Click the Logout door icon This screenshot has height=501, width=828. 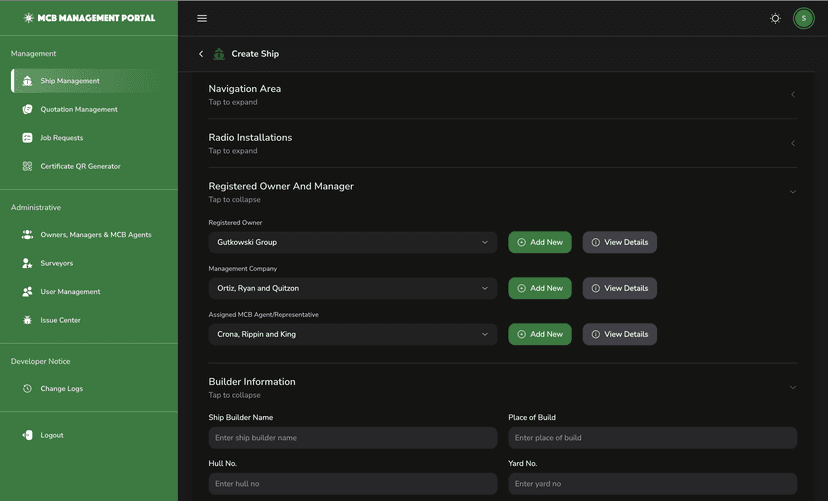click(27, 435)
